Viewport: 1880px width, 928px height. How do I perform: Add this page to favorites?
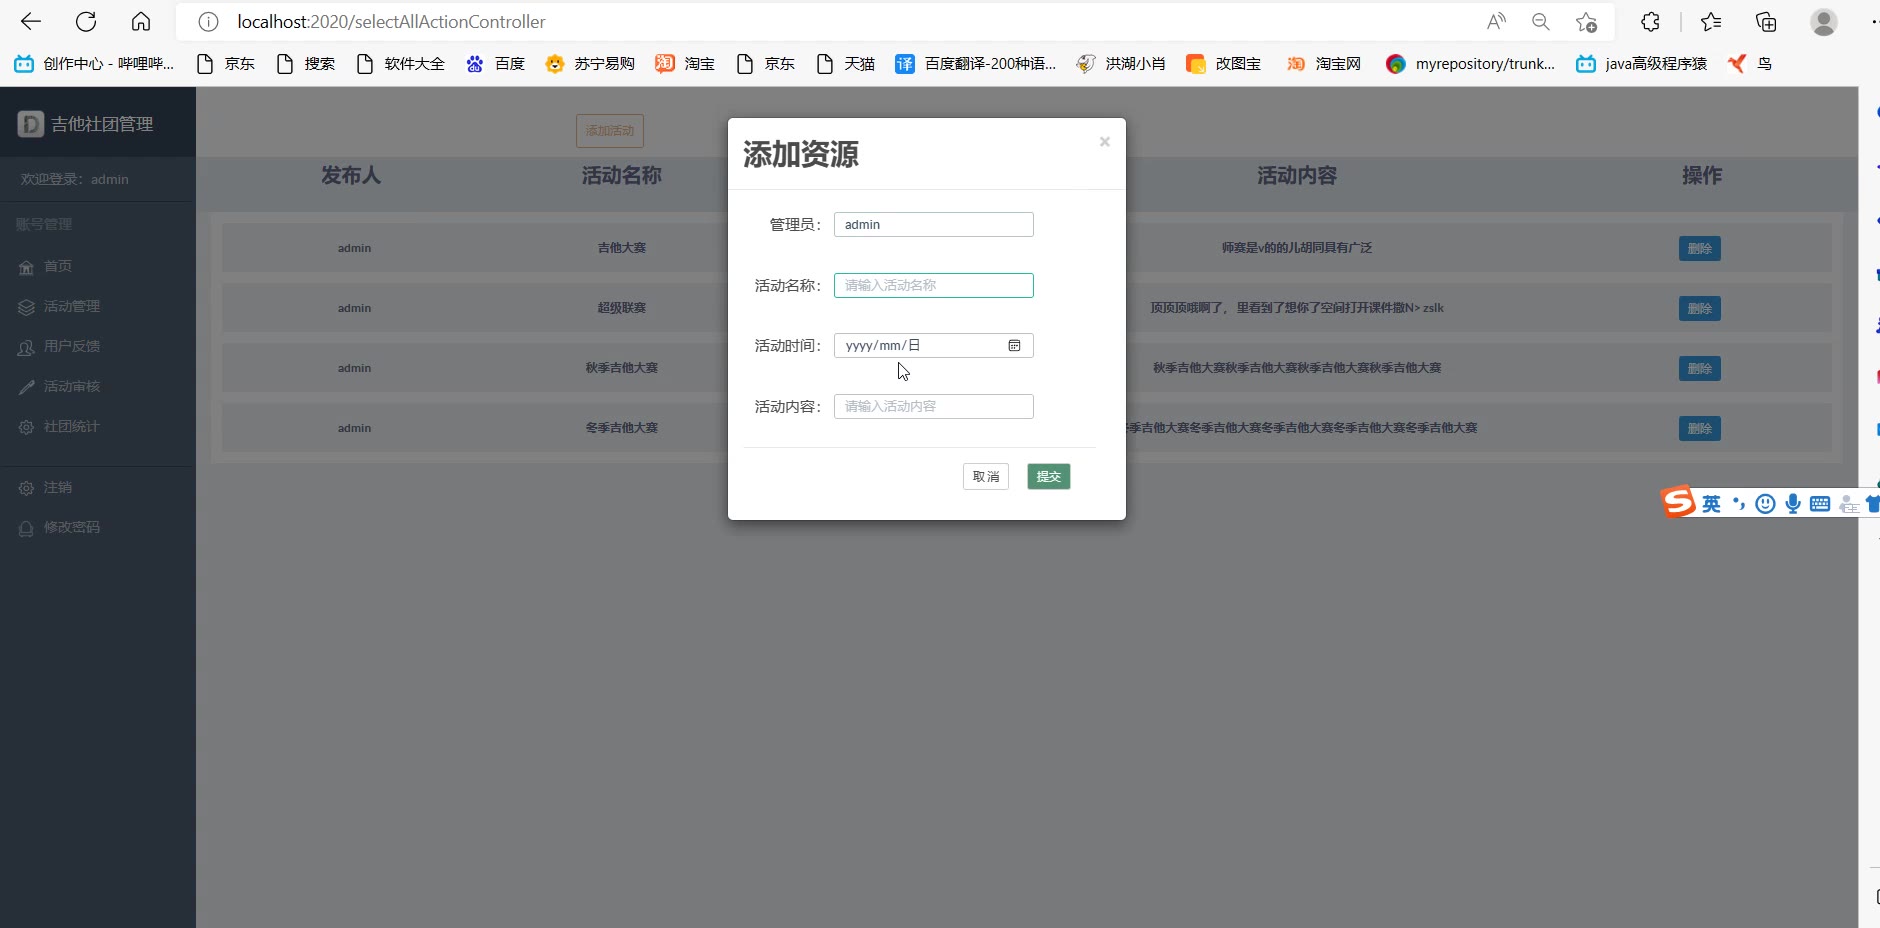(1586, 22)
